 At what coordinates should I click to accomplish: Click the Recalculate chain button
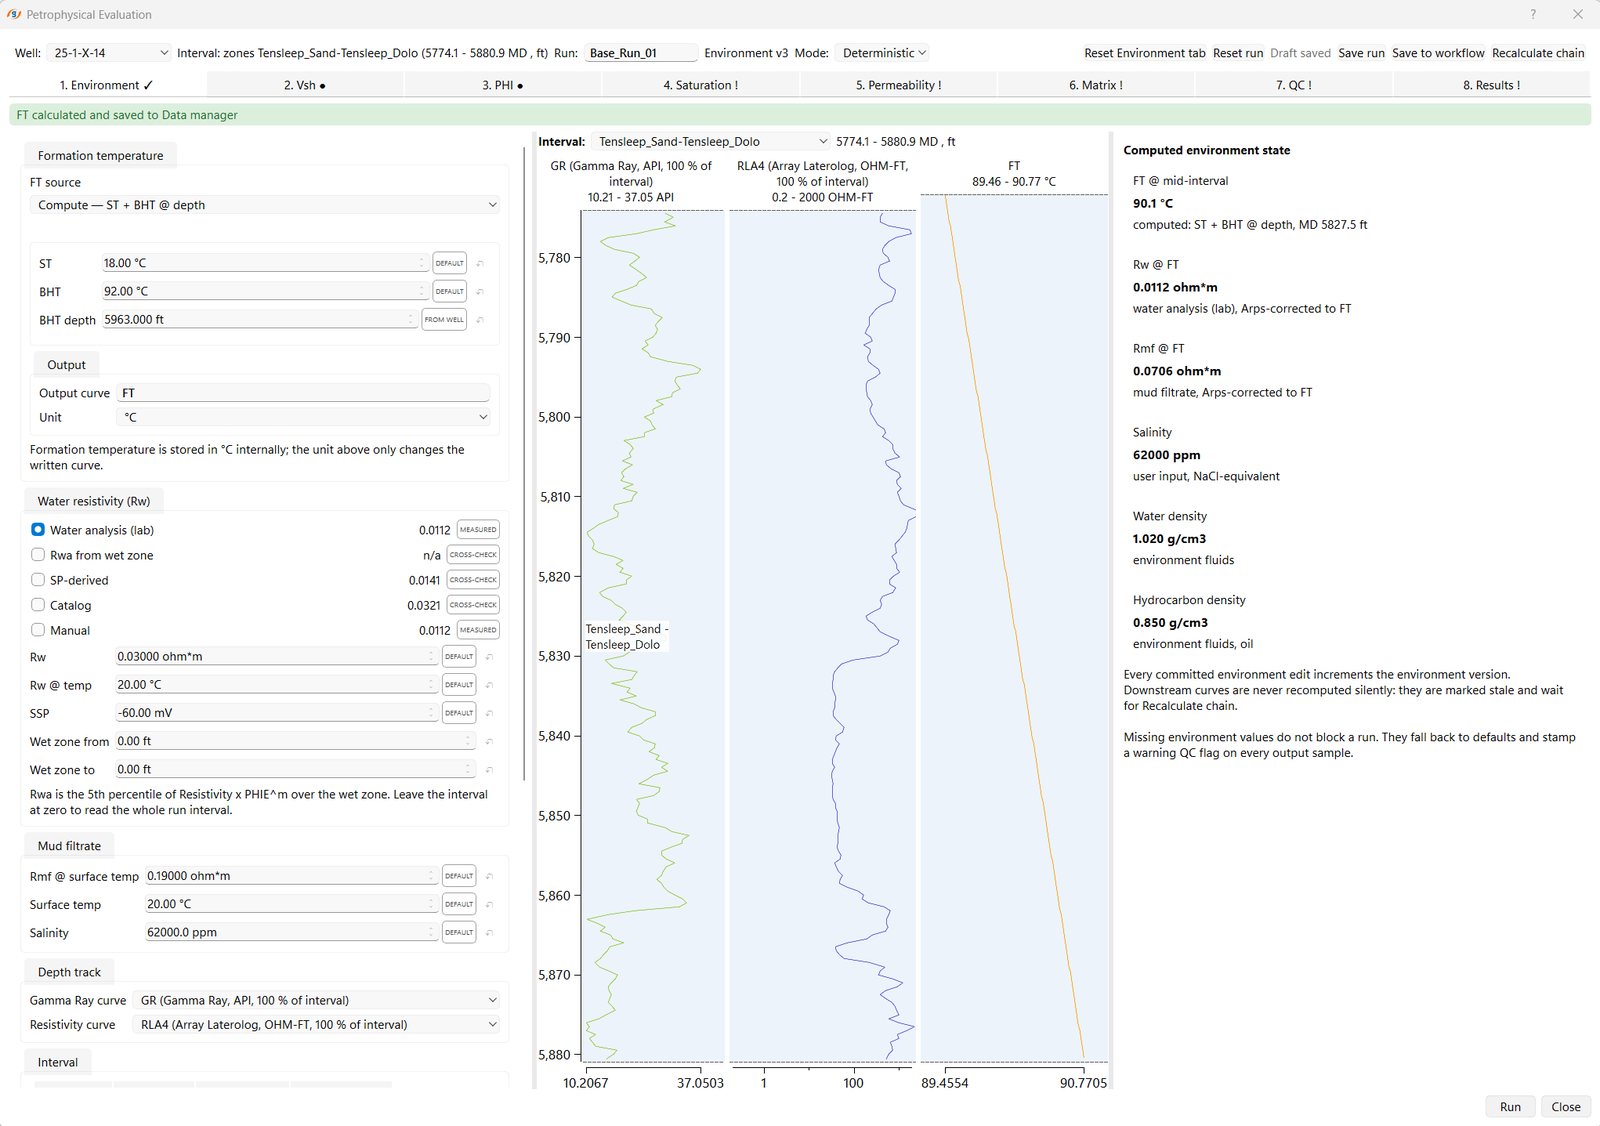(1538, 53)
